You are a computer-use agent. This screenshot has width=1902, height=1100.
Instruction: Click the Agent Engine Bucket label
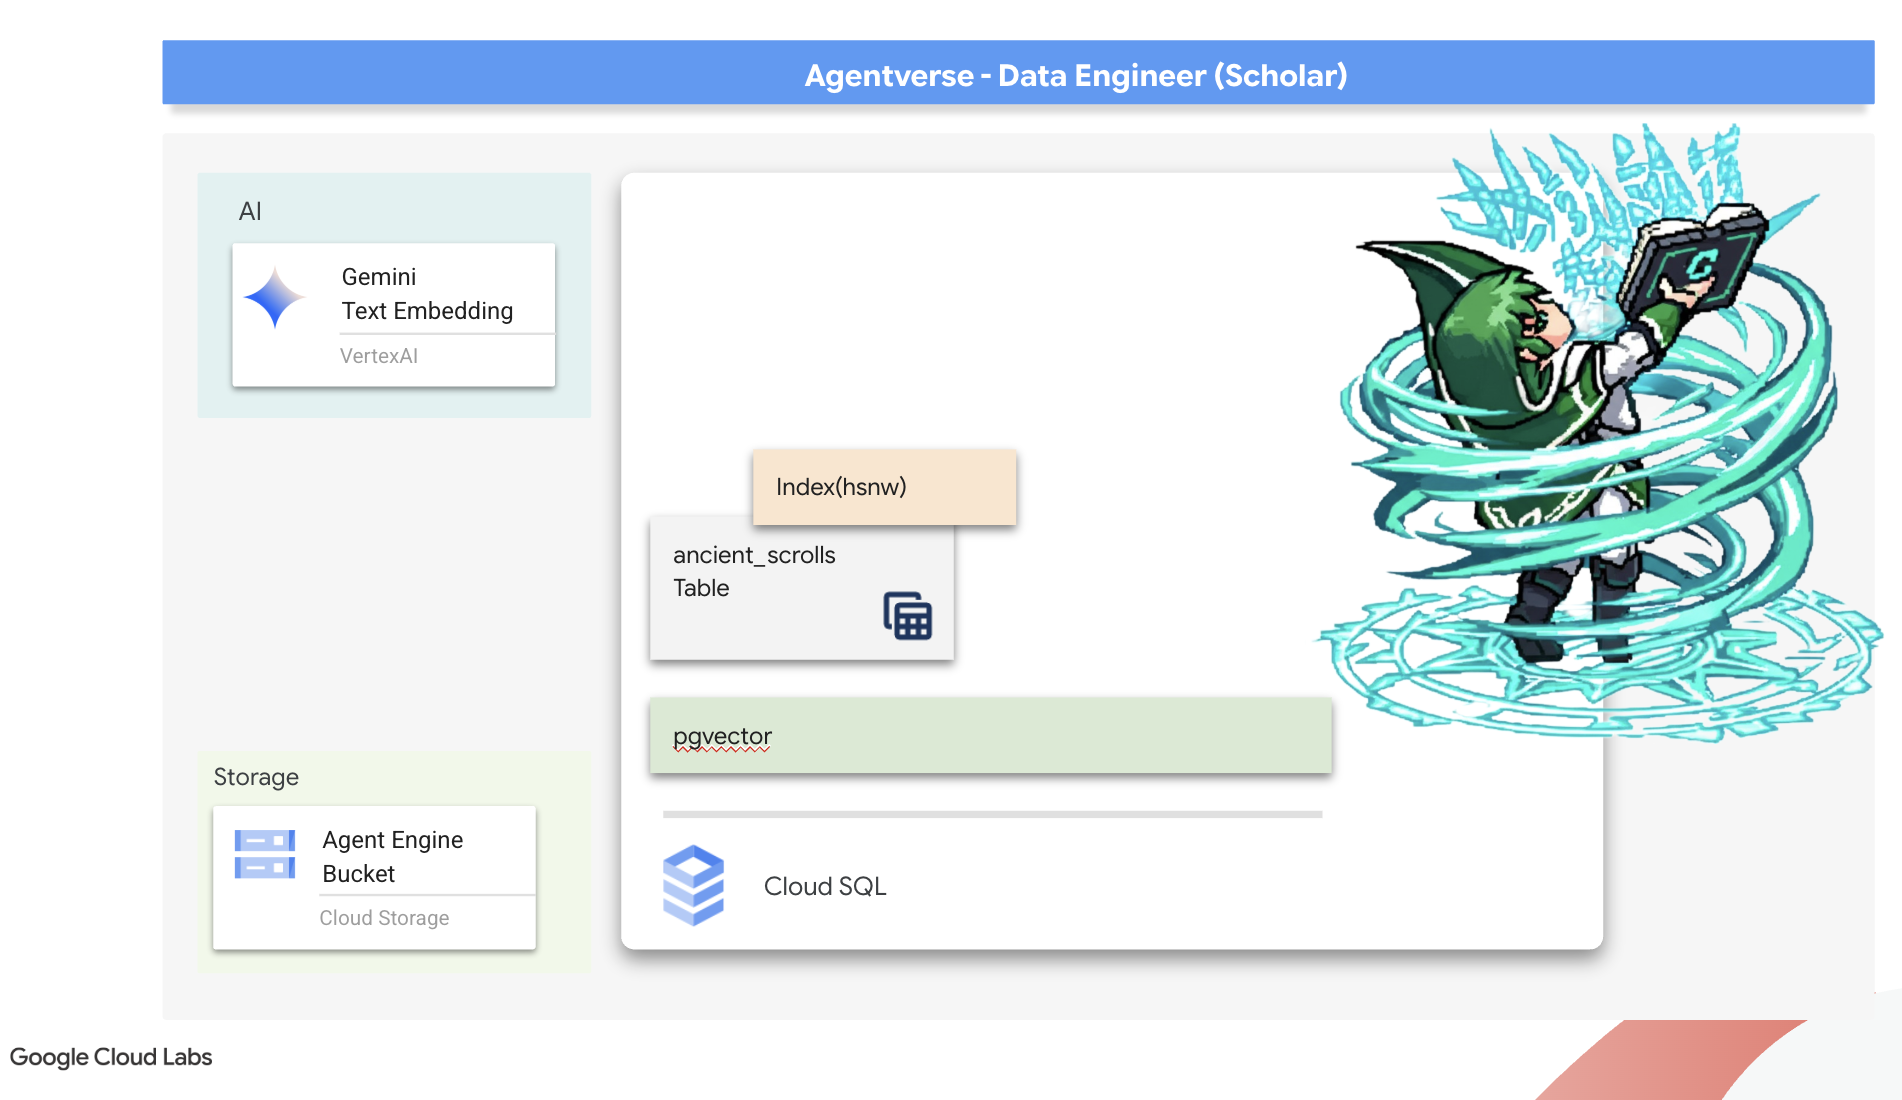pyautogui.click(x=392, y=856)
